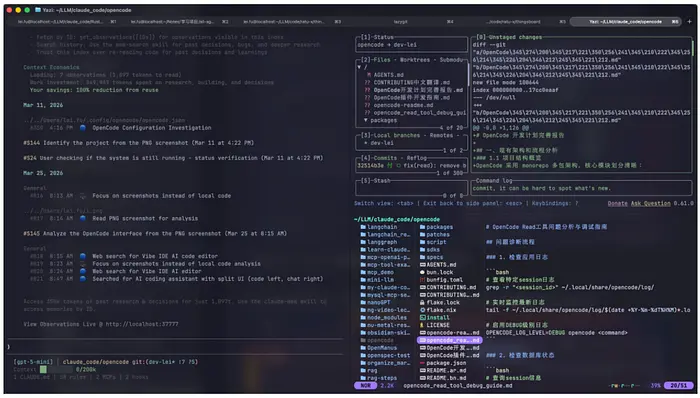The height and width of the screenshot is (398, 700).
Task: Click 'Read PNG screenshot for analysis' entry
Action: [x=145, y=219]
